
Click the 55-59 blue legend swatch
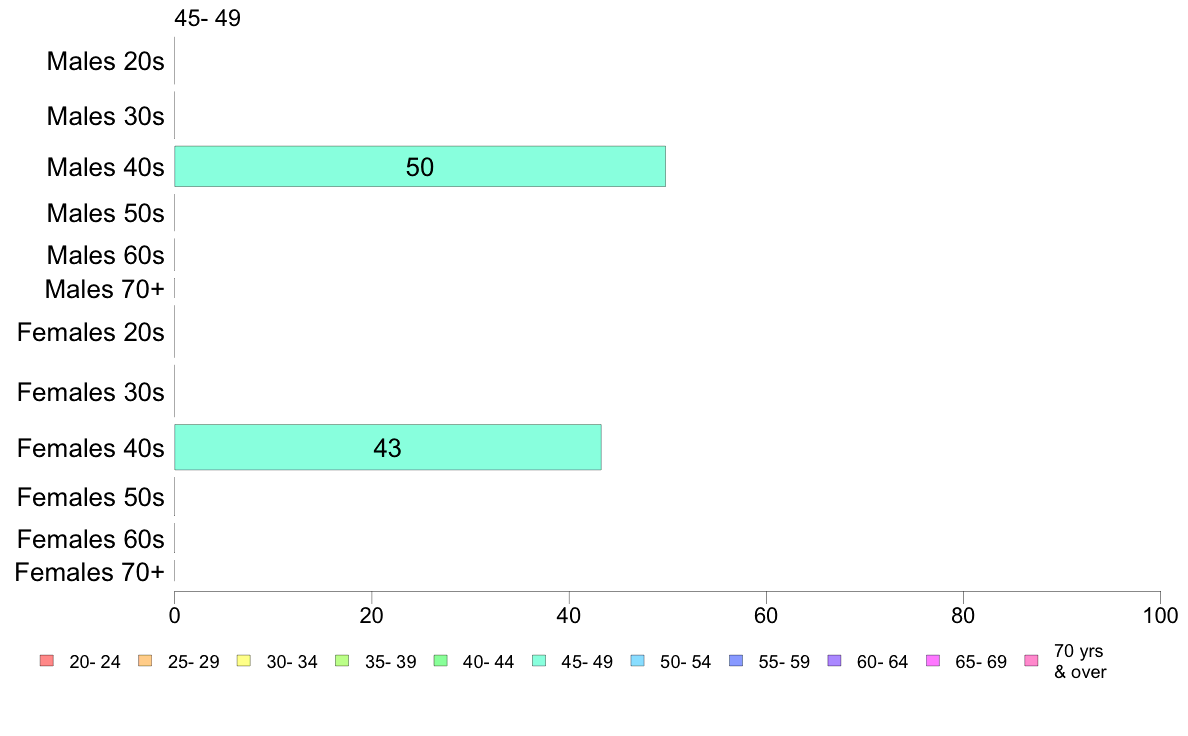click(736, 661)
